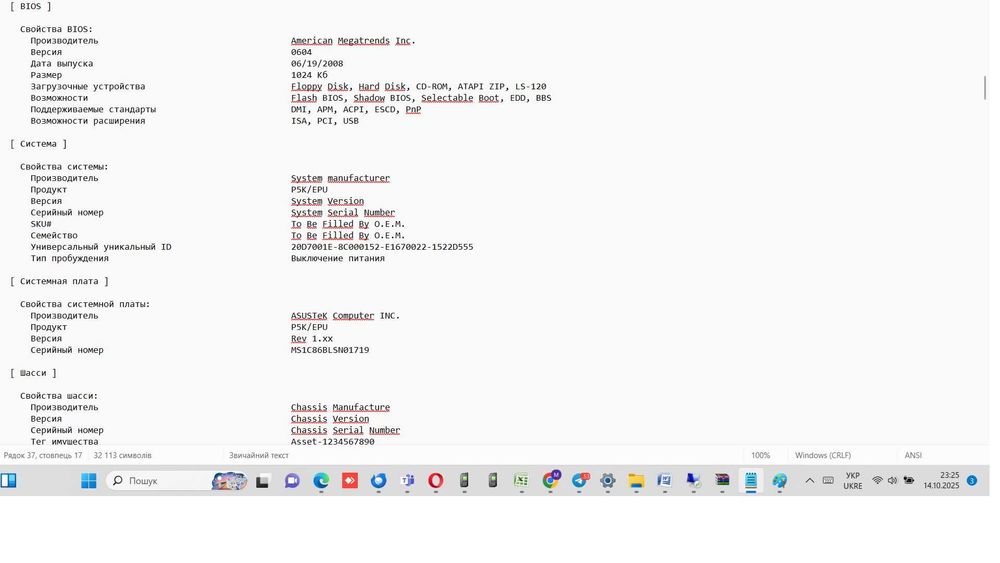Open Task View from the taskbar

262,481
